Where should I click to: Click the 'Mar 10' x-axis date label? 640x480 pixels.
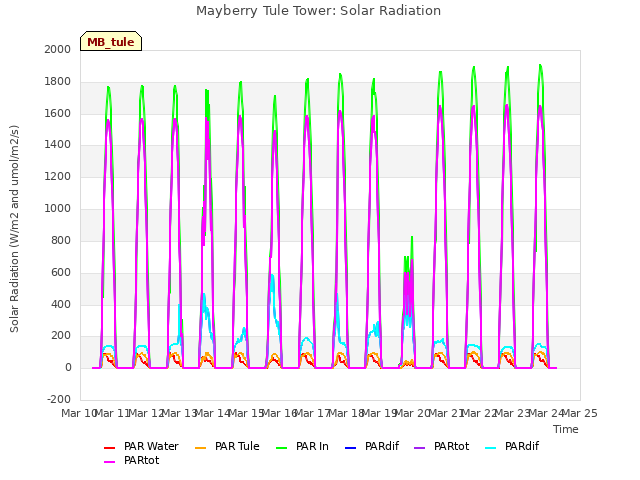78,413
